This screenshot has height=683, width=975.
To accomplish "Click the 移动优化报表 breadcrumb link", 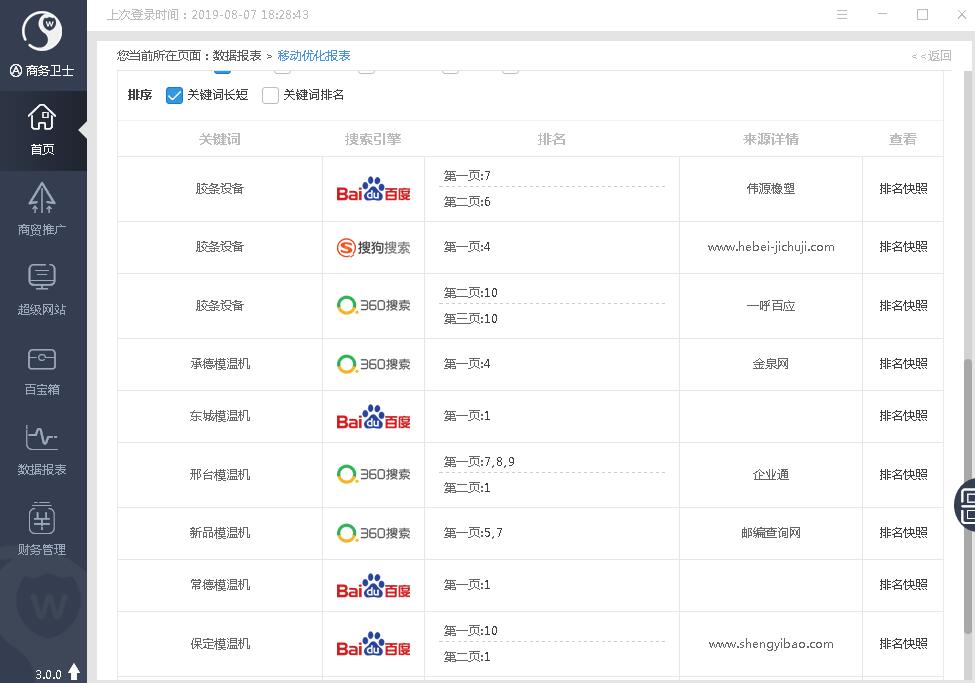I will (x=314, y=56).
